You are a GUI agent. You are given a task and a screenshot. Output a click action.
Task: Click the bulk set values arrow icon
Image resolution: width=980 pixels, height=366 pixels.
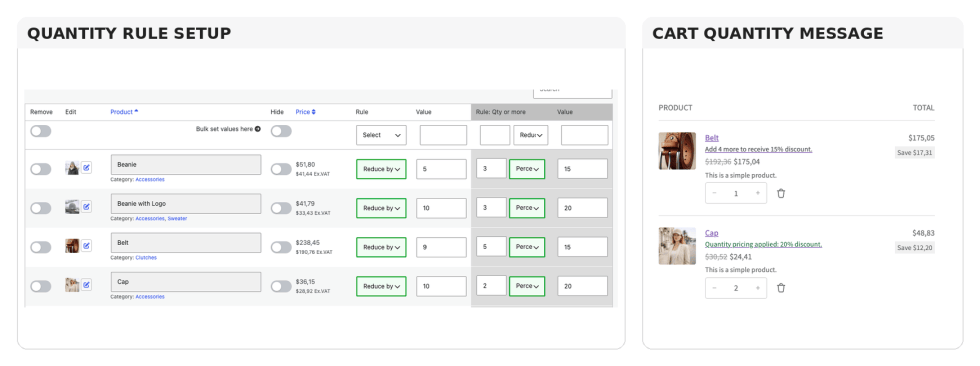(258, 129)
